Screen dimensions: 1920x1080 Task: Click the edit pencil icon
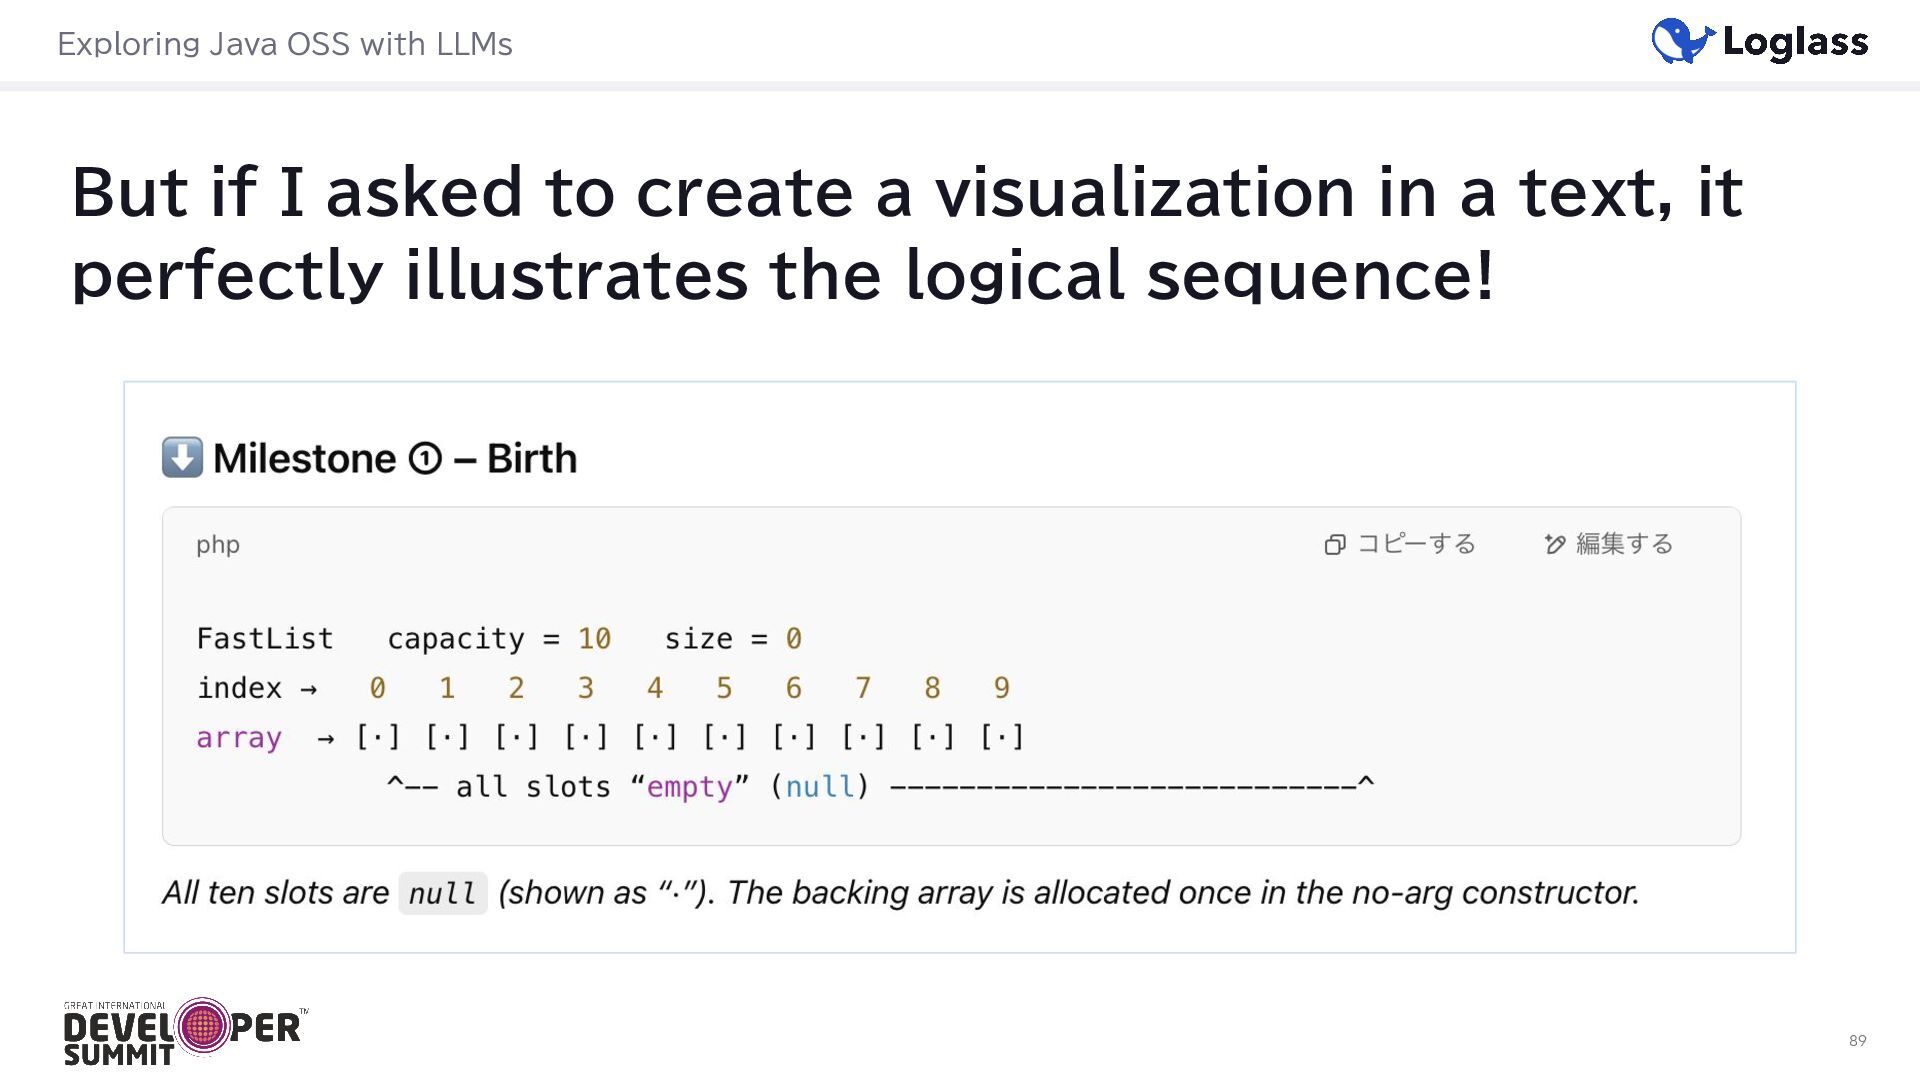tap(1554, 545)
